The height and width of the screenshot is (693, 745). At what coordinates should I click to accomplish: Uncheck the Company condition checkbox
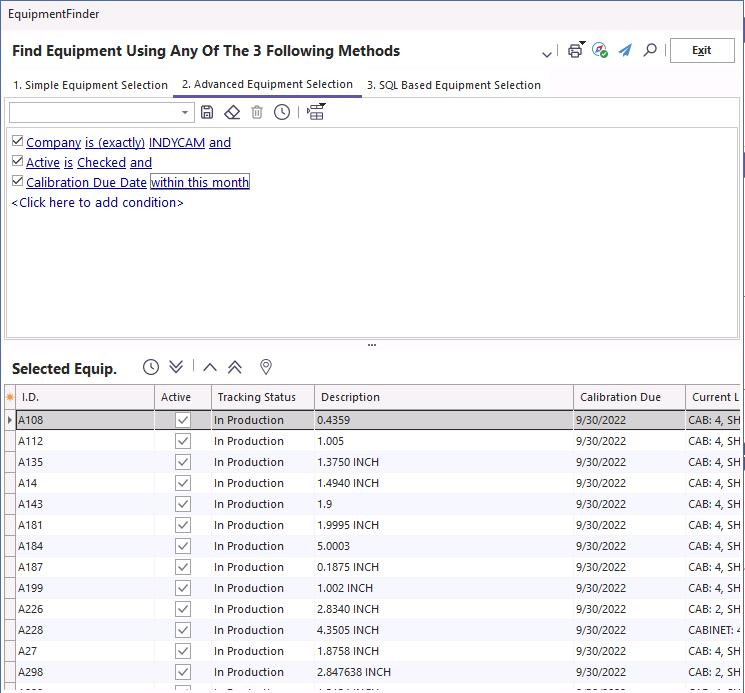click(17, 142)
